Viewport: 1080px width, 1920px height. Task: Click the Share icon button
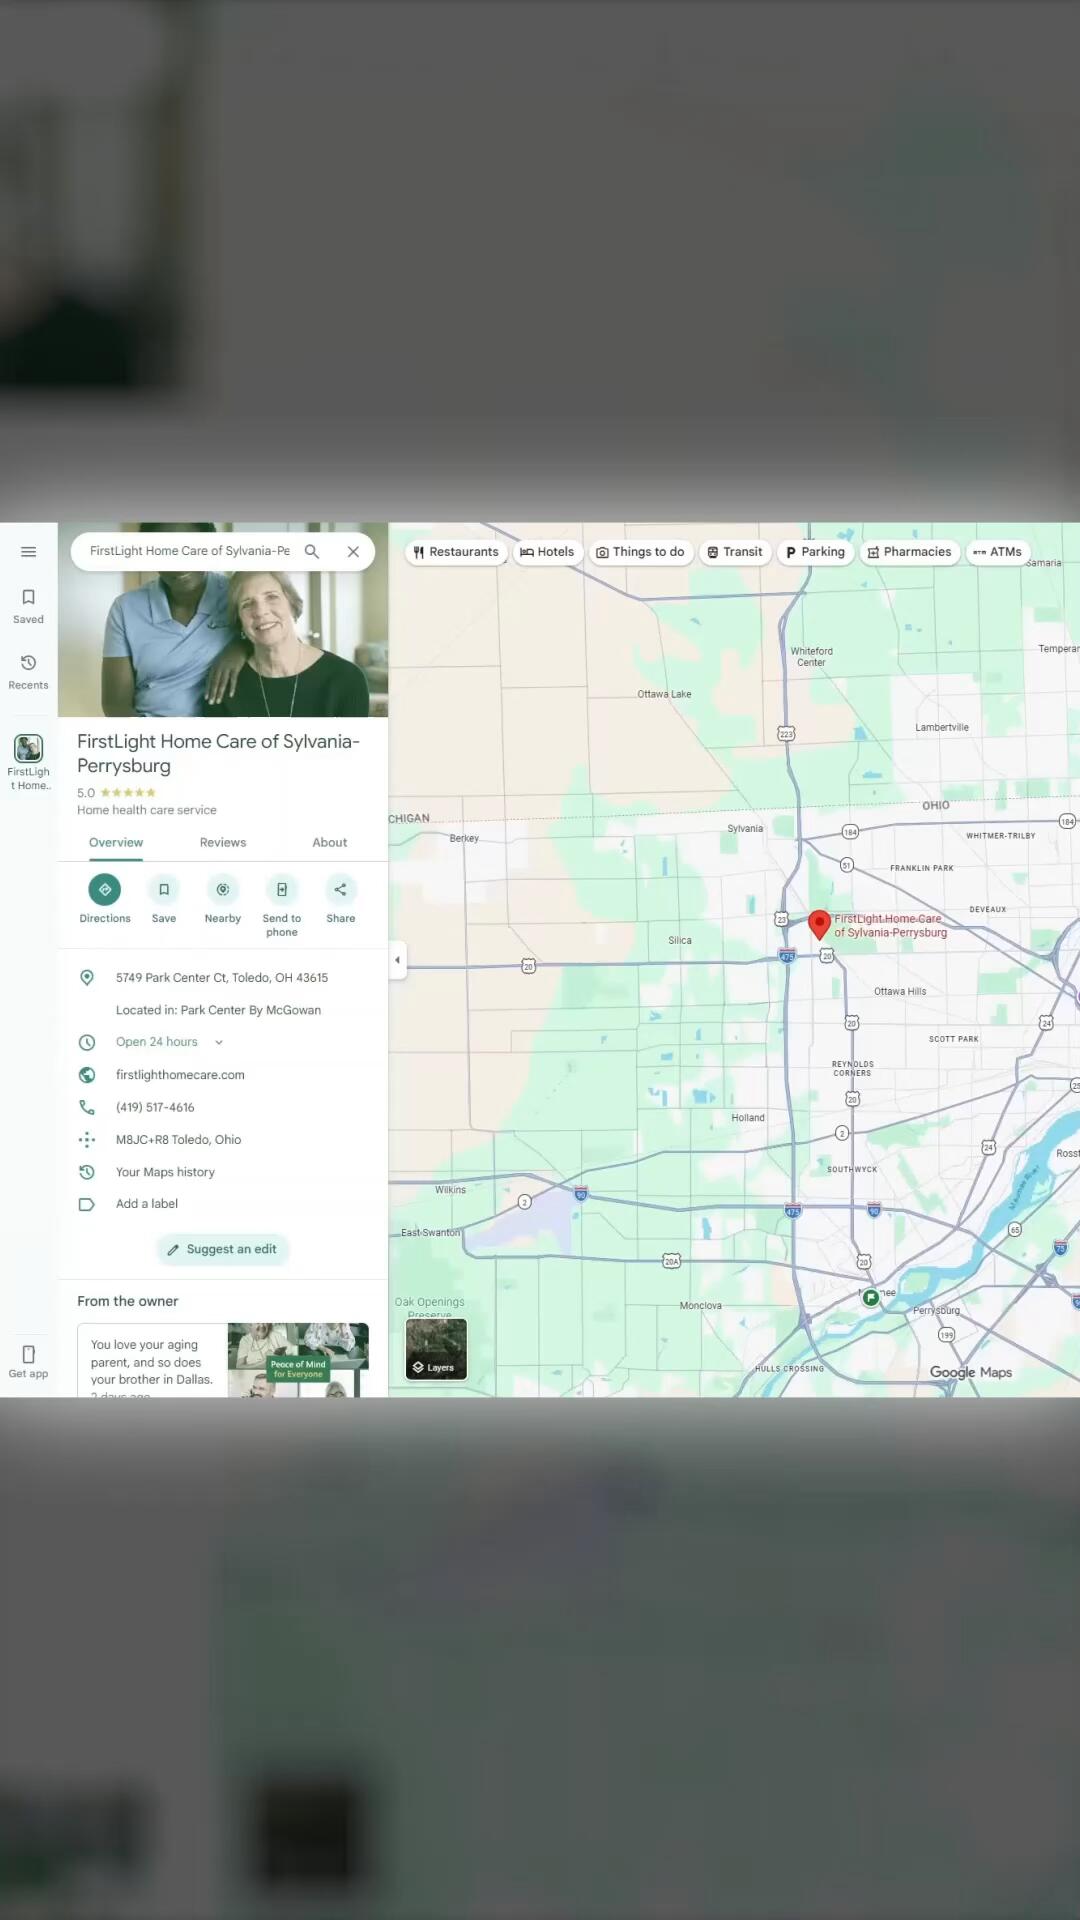[340, 889]
